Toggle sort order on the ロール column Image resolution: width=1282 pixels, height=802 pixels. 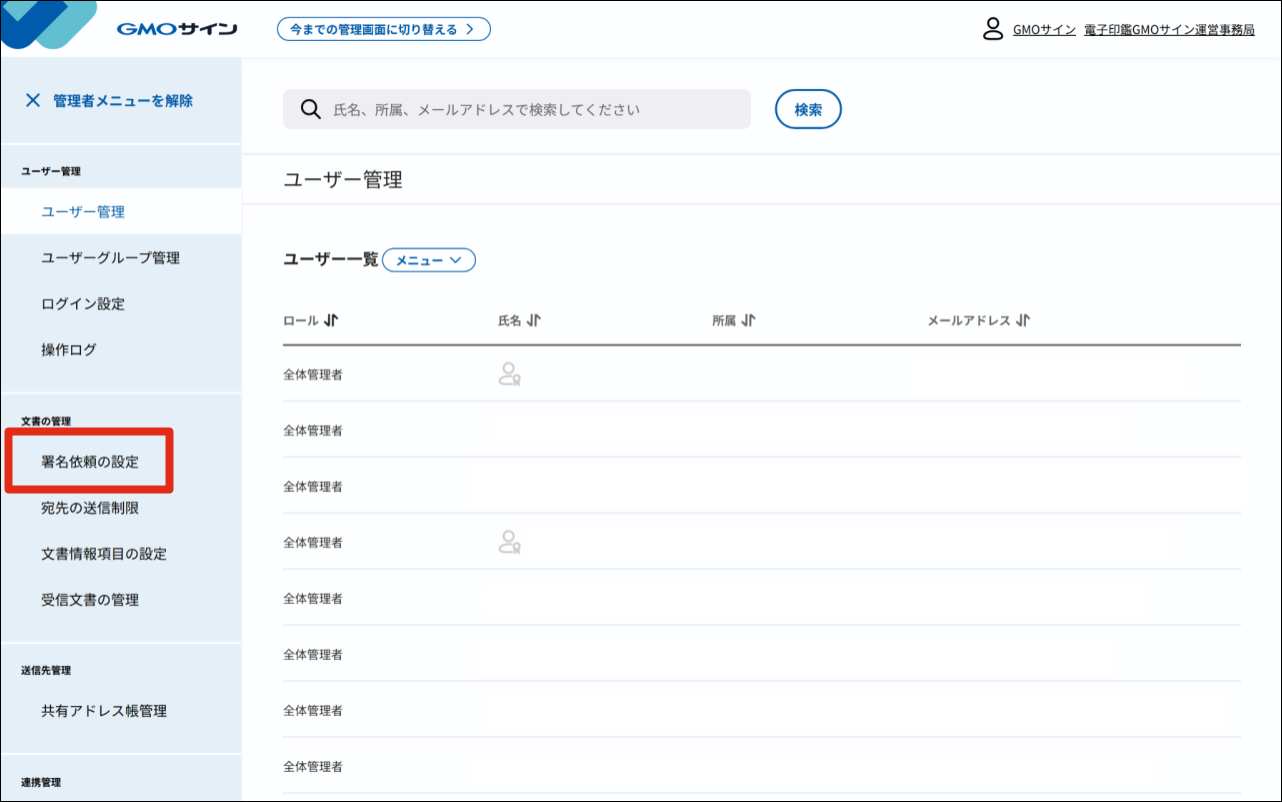331,320
